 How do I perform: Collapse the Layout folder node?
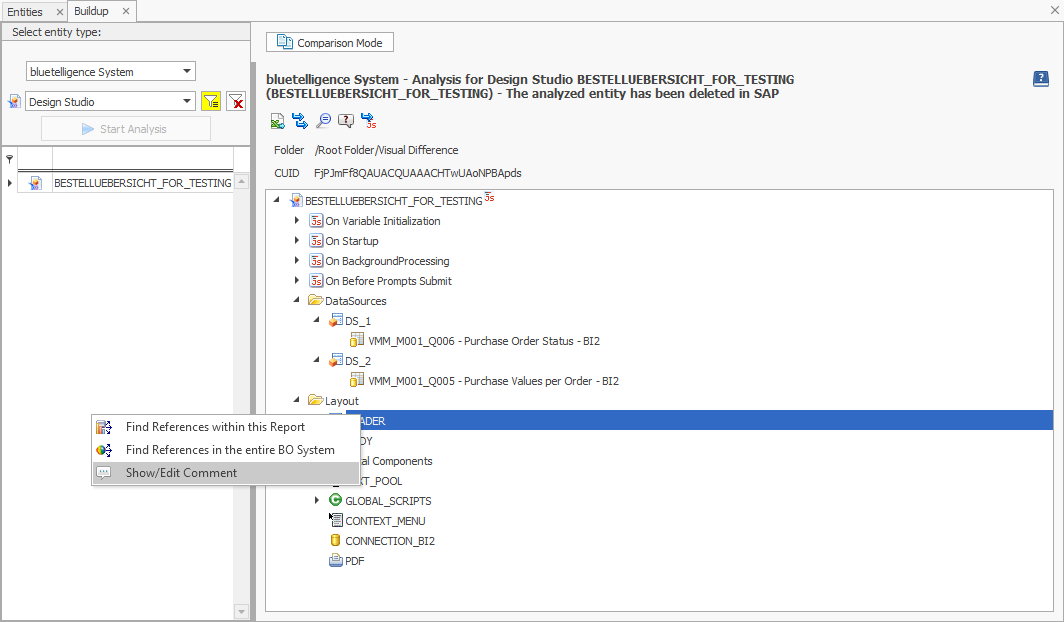[x=296, y=400]
